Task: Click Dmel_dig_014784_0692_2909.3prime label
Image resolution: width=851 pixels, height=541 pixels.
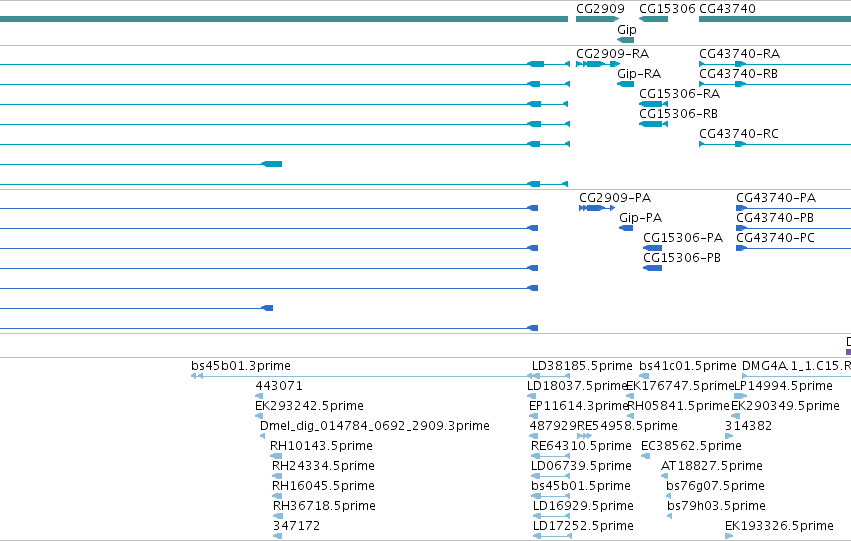Action: pos(374,427)
